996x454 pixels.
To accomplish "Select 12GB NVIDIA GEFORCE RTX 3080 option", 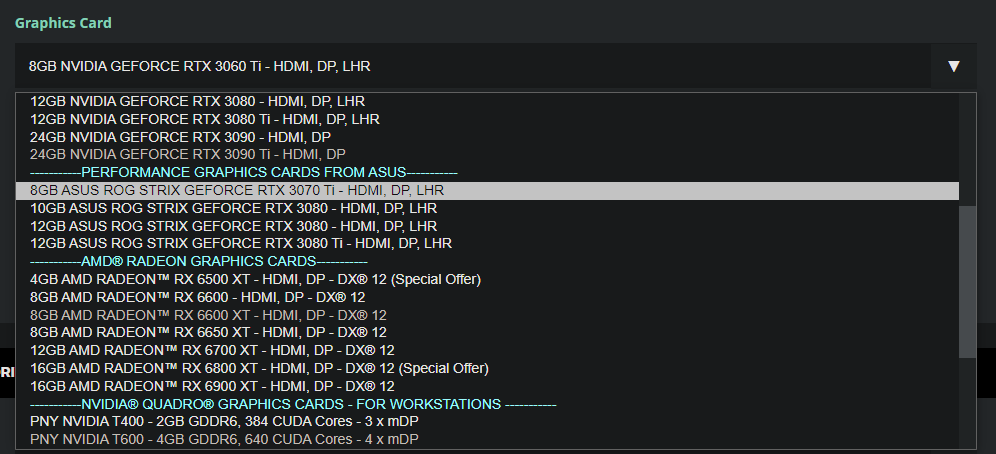I will pos(487,102).
